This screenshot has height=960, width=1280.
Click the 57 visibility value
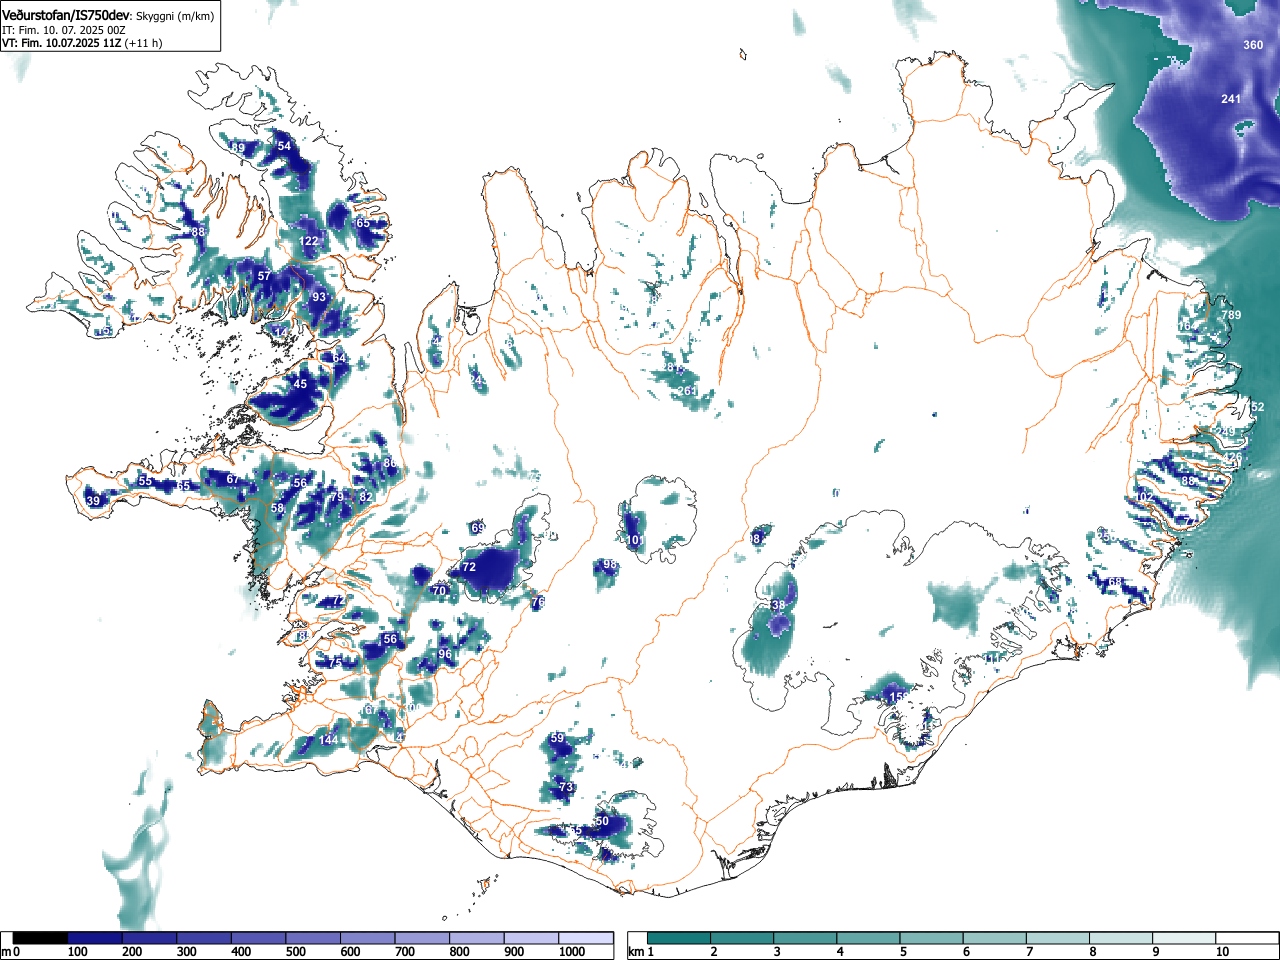(x=264, y=276)
